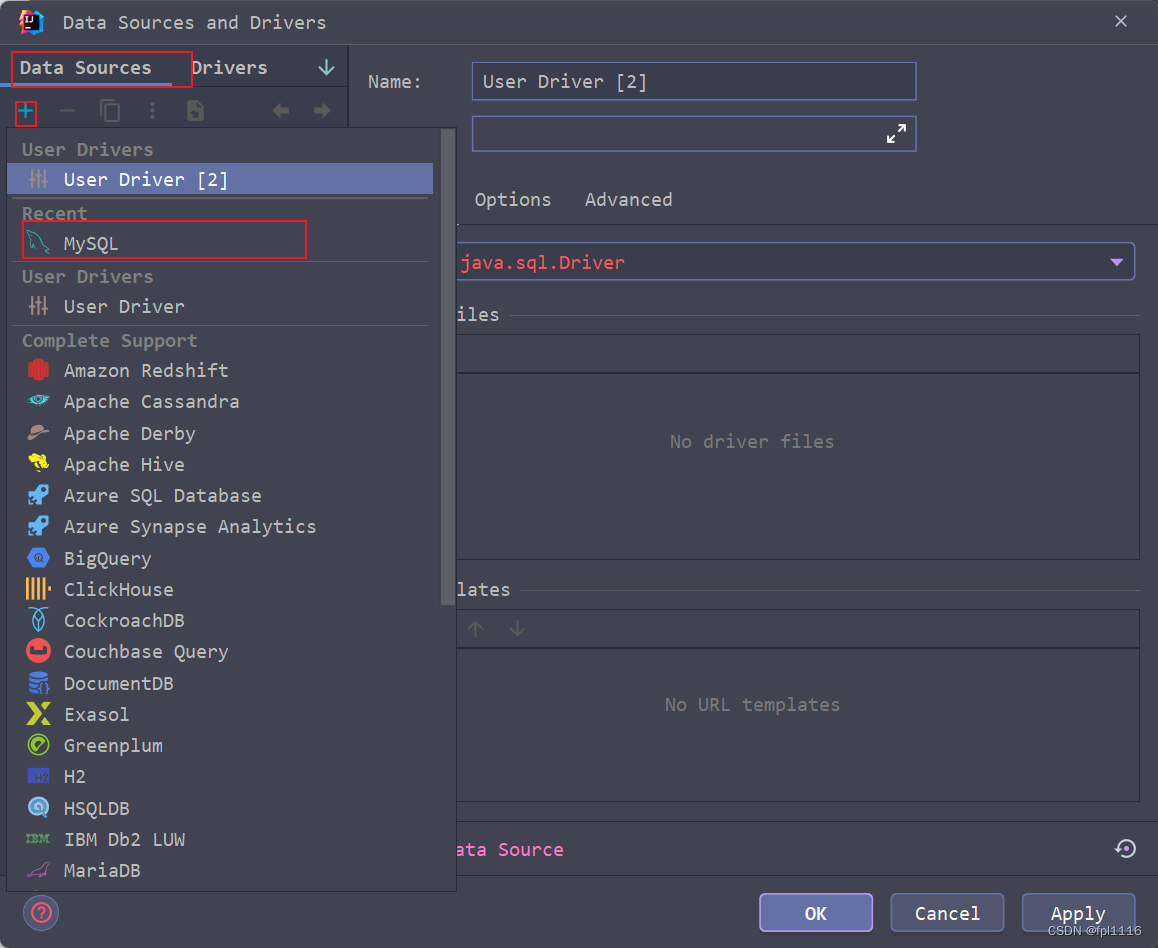Select MariaDB database entry
Image resolution: width=1158 pixels, height=948 pixels.
(220, 870)
